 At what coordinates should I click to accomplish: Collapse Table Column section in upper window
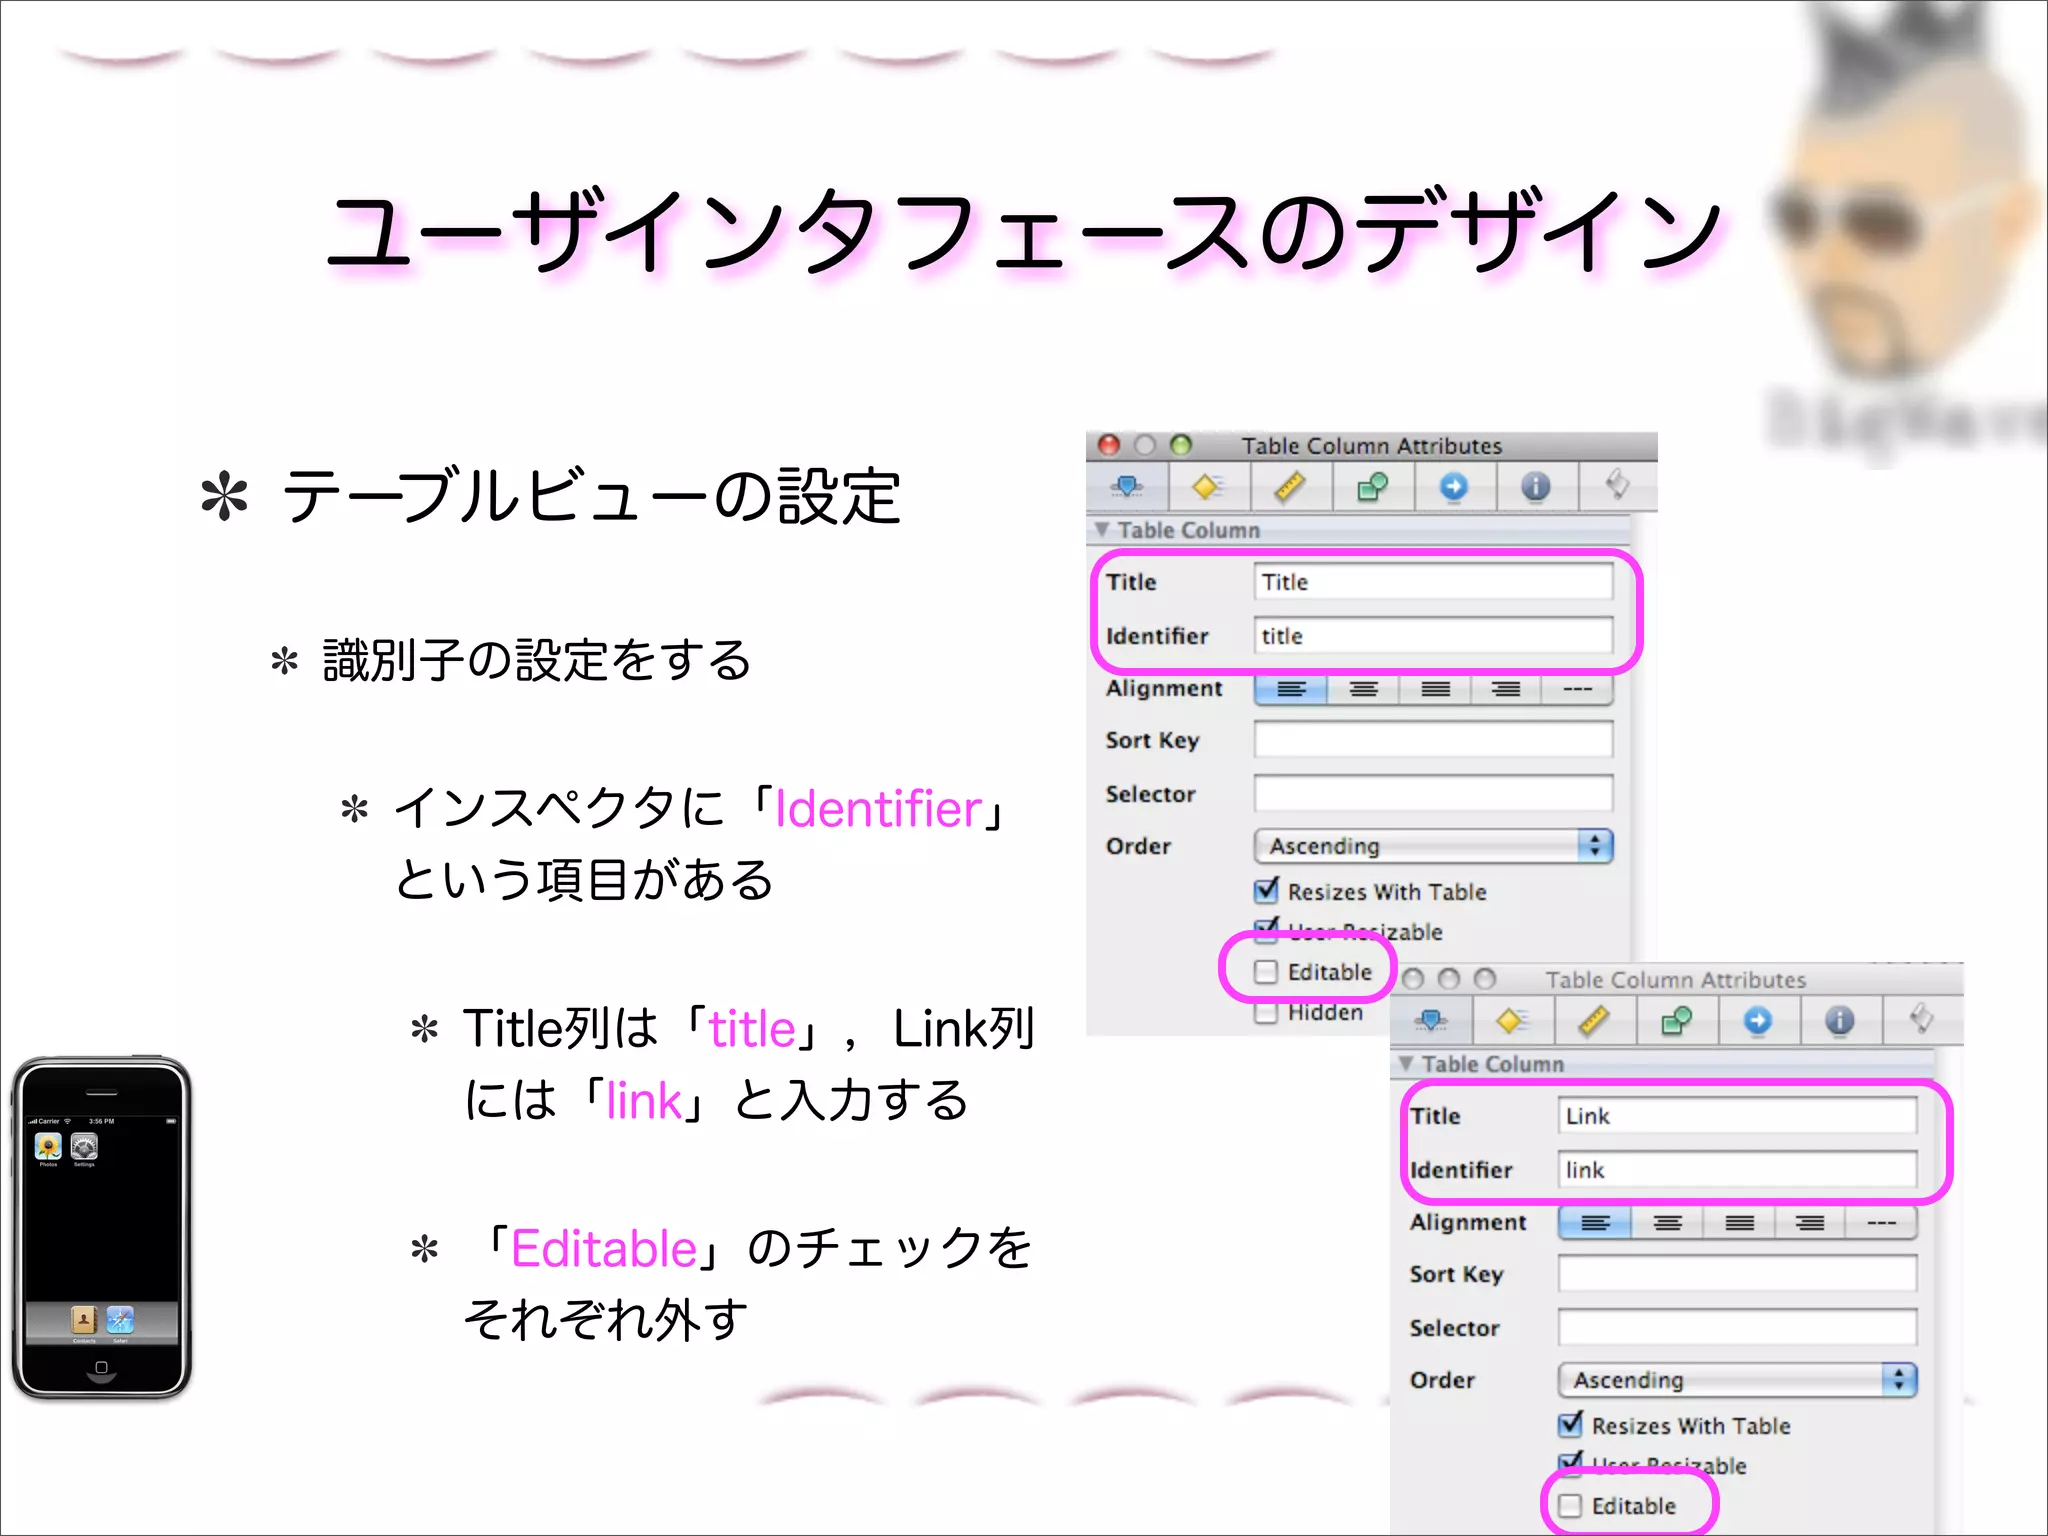[1101, 529]
